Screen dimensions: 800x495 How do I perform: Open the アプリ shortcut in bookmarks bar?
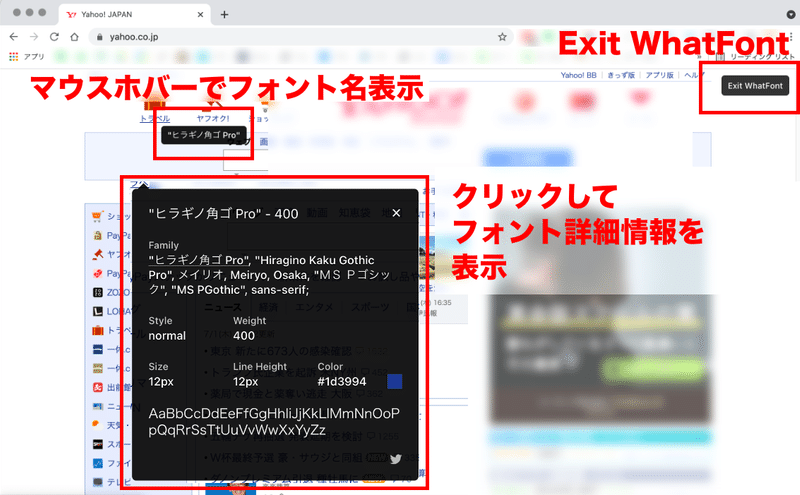tap(28, 57)
